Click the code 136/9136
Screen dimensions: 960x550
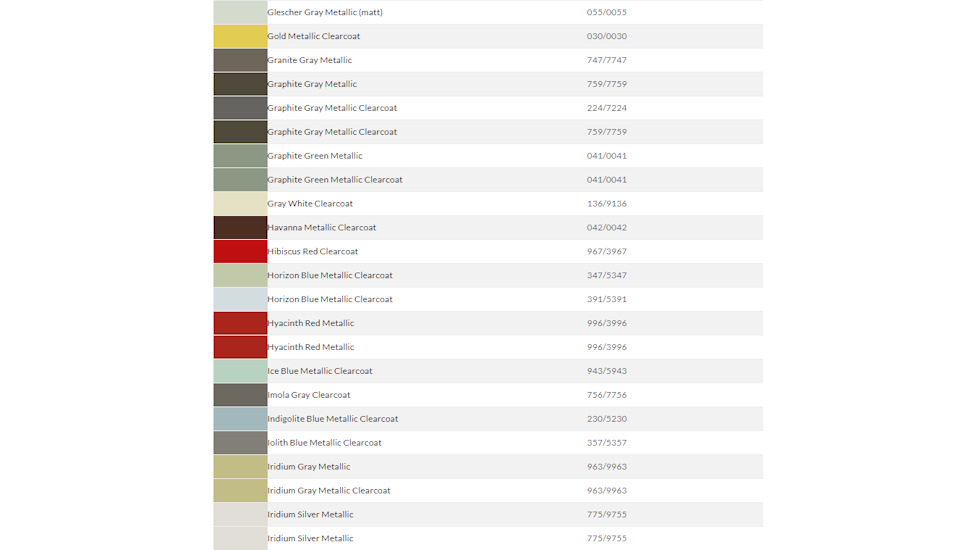607,203
